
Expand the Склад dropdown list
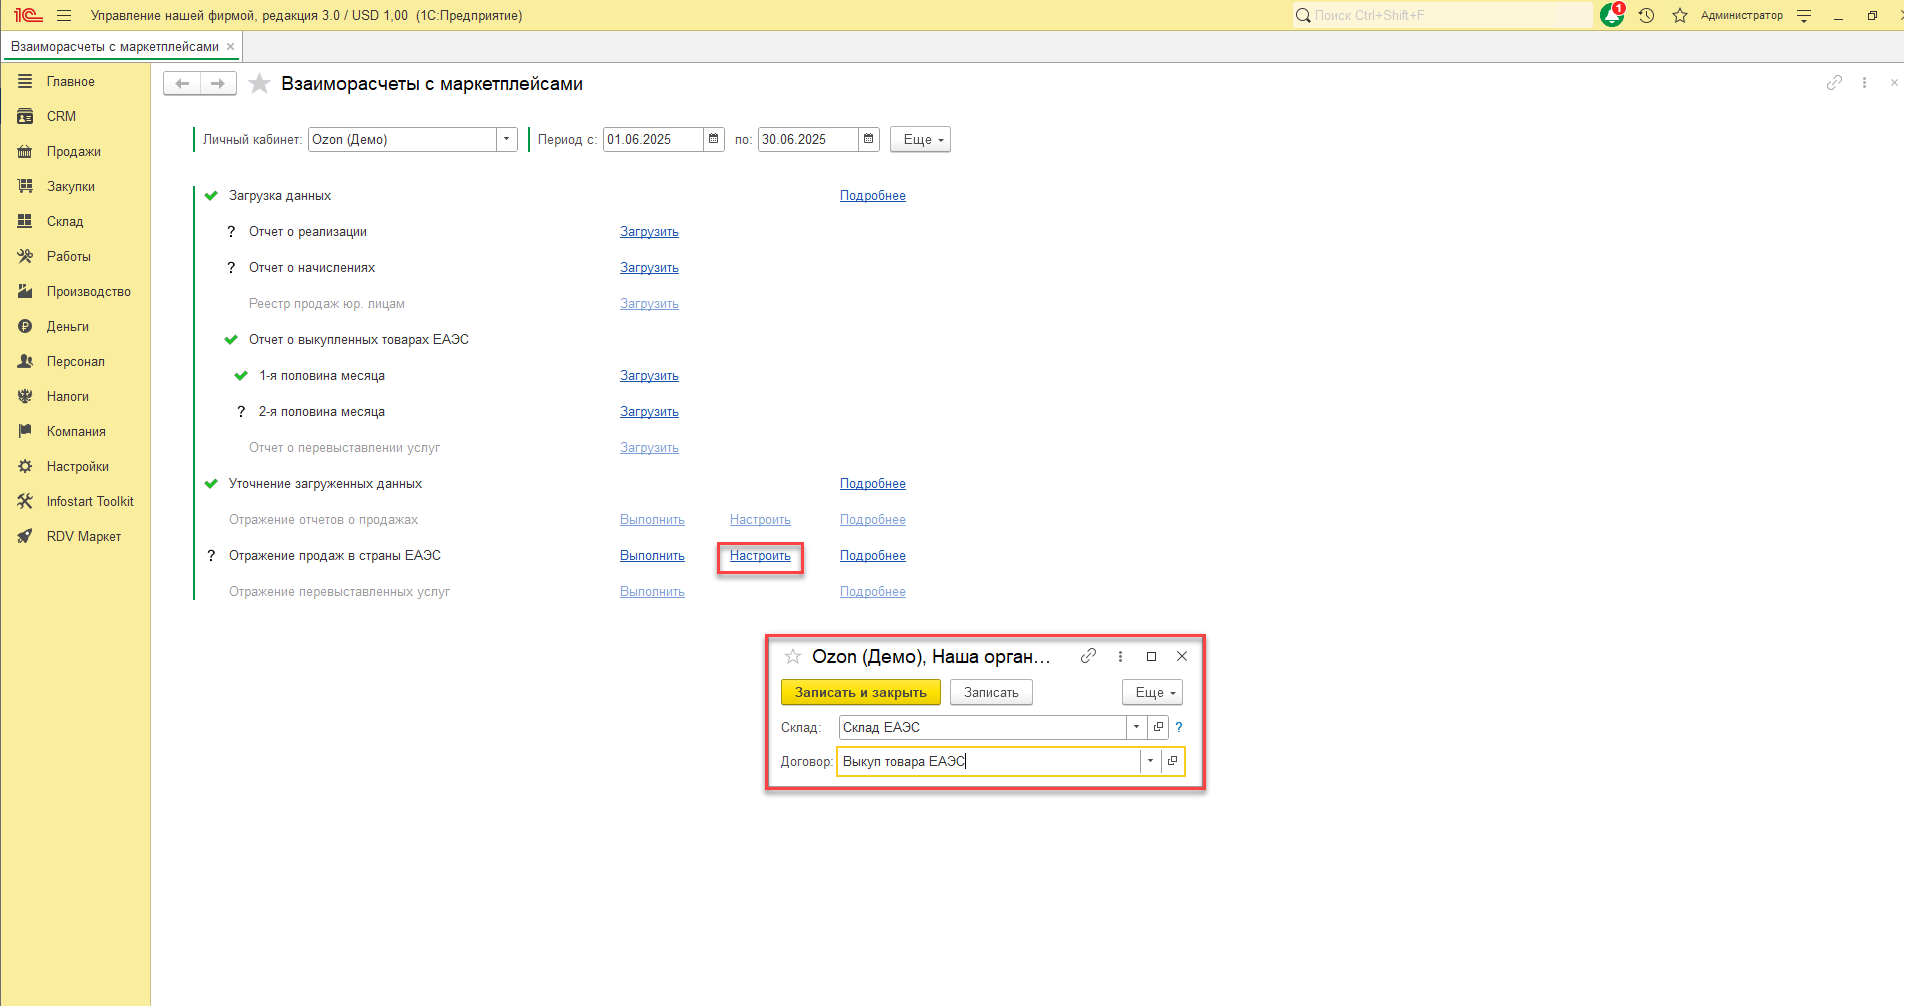point(1136,727)
